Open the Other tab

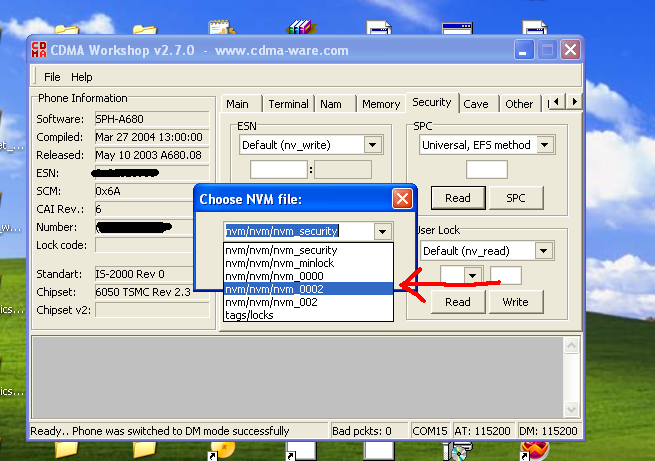coord(519,104)
